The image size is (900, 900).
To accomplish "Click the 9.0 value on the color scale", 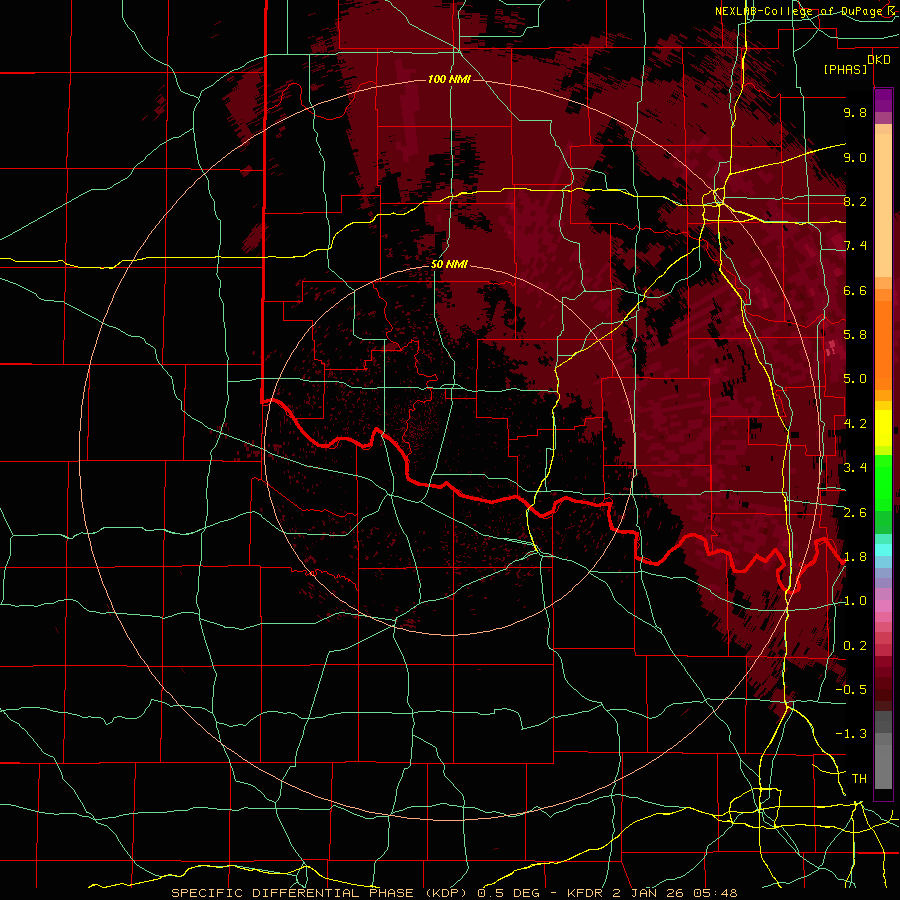I will click(x=855, y=157).
